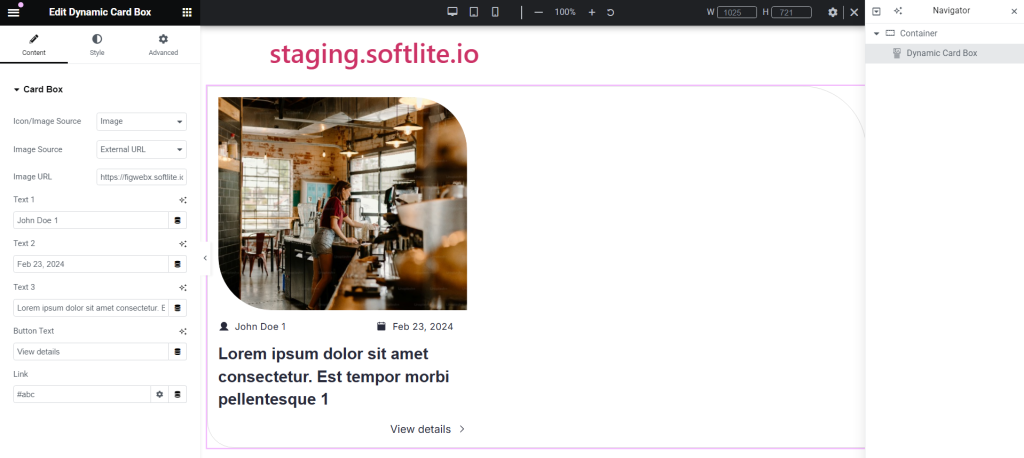Click the Image URL input field
Screen dimensions: 1024x458
[x=142, y=177]
